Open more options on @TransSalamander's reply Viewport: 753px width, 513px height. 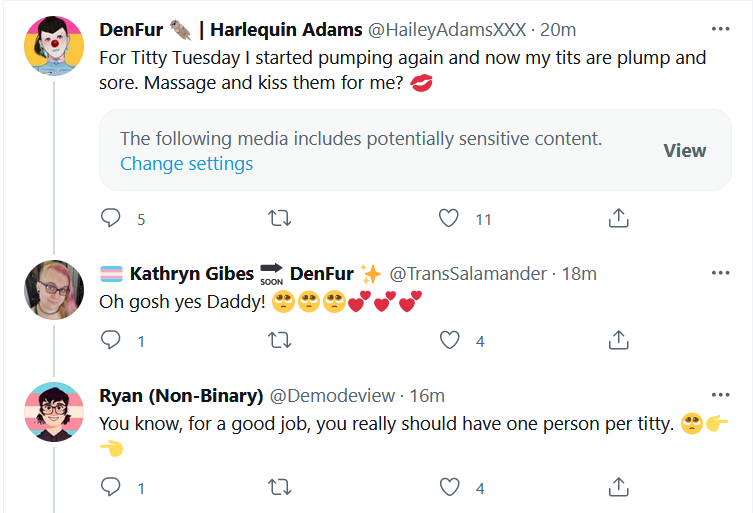pyautogui.click(x=720, y=273)
